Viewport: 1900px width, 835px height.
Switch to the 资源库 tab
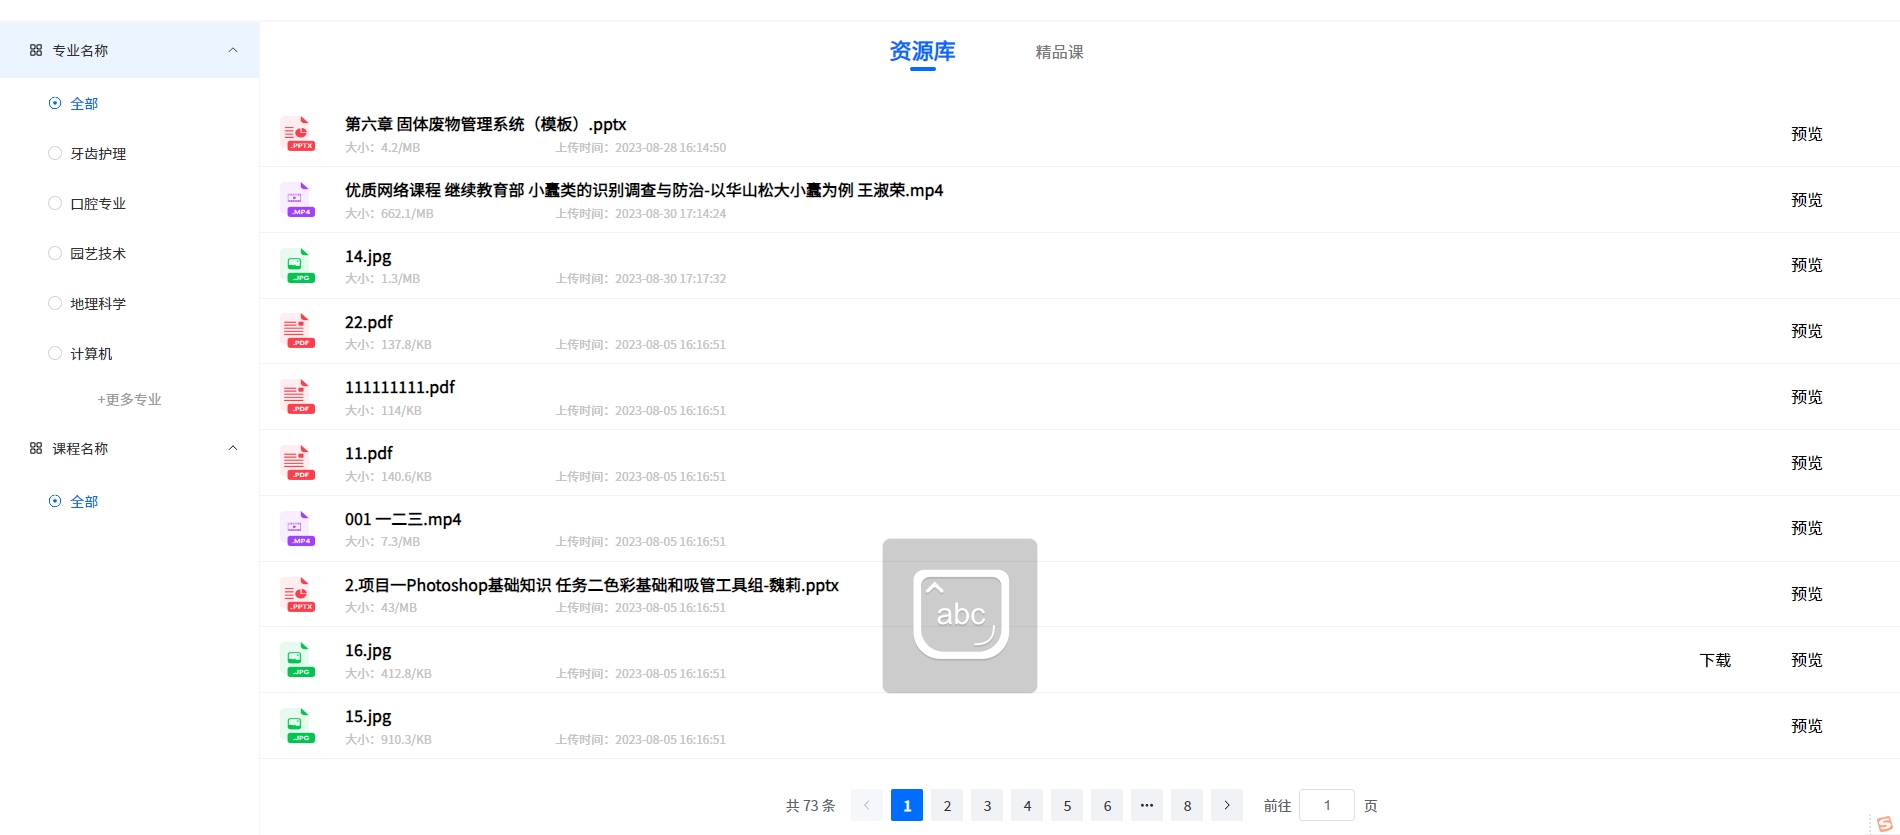coord(922,51)
